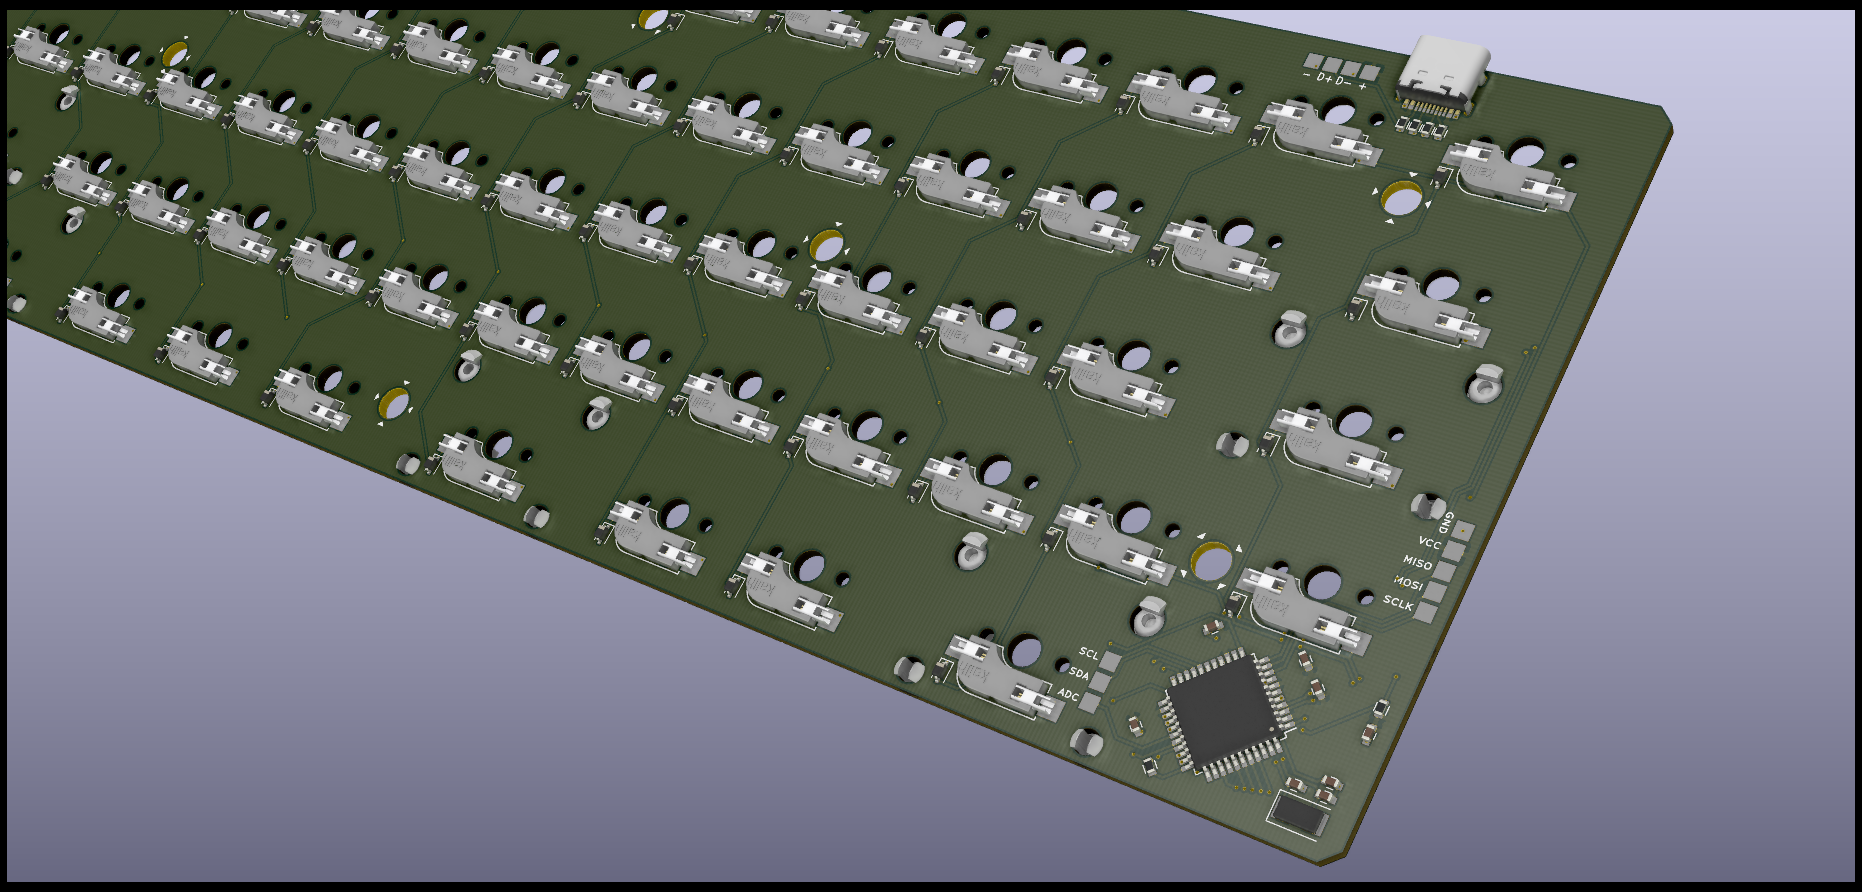Select the square microcontroller chip
Viewport: 1862px width, 892px height.
coord(1227,712)
